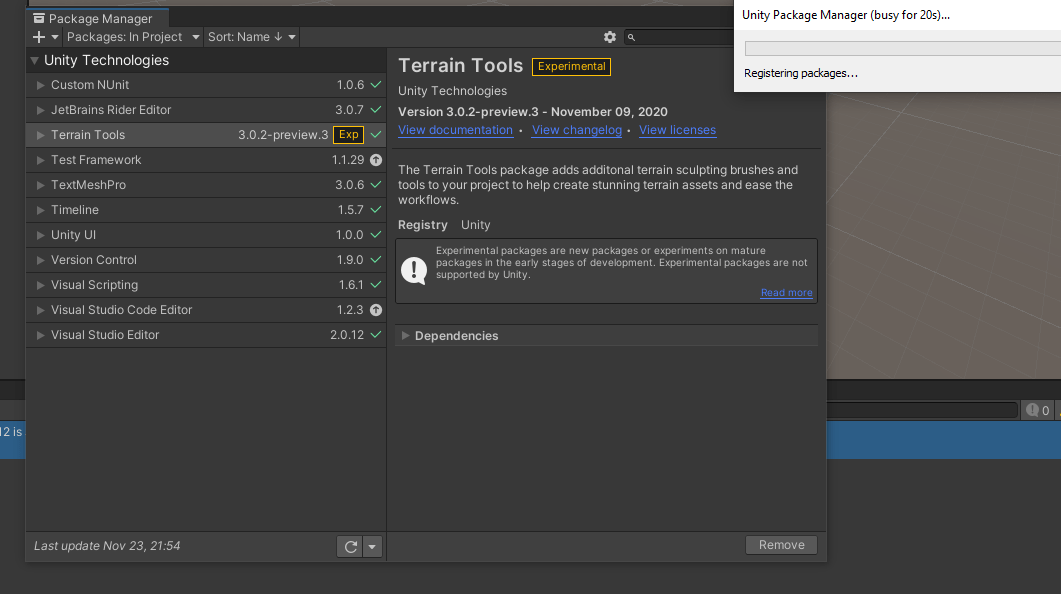1061x594 pixels.
Task: Click the Read more link
Action: coord(786,293)
